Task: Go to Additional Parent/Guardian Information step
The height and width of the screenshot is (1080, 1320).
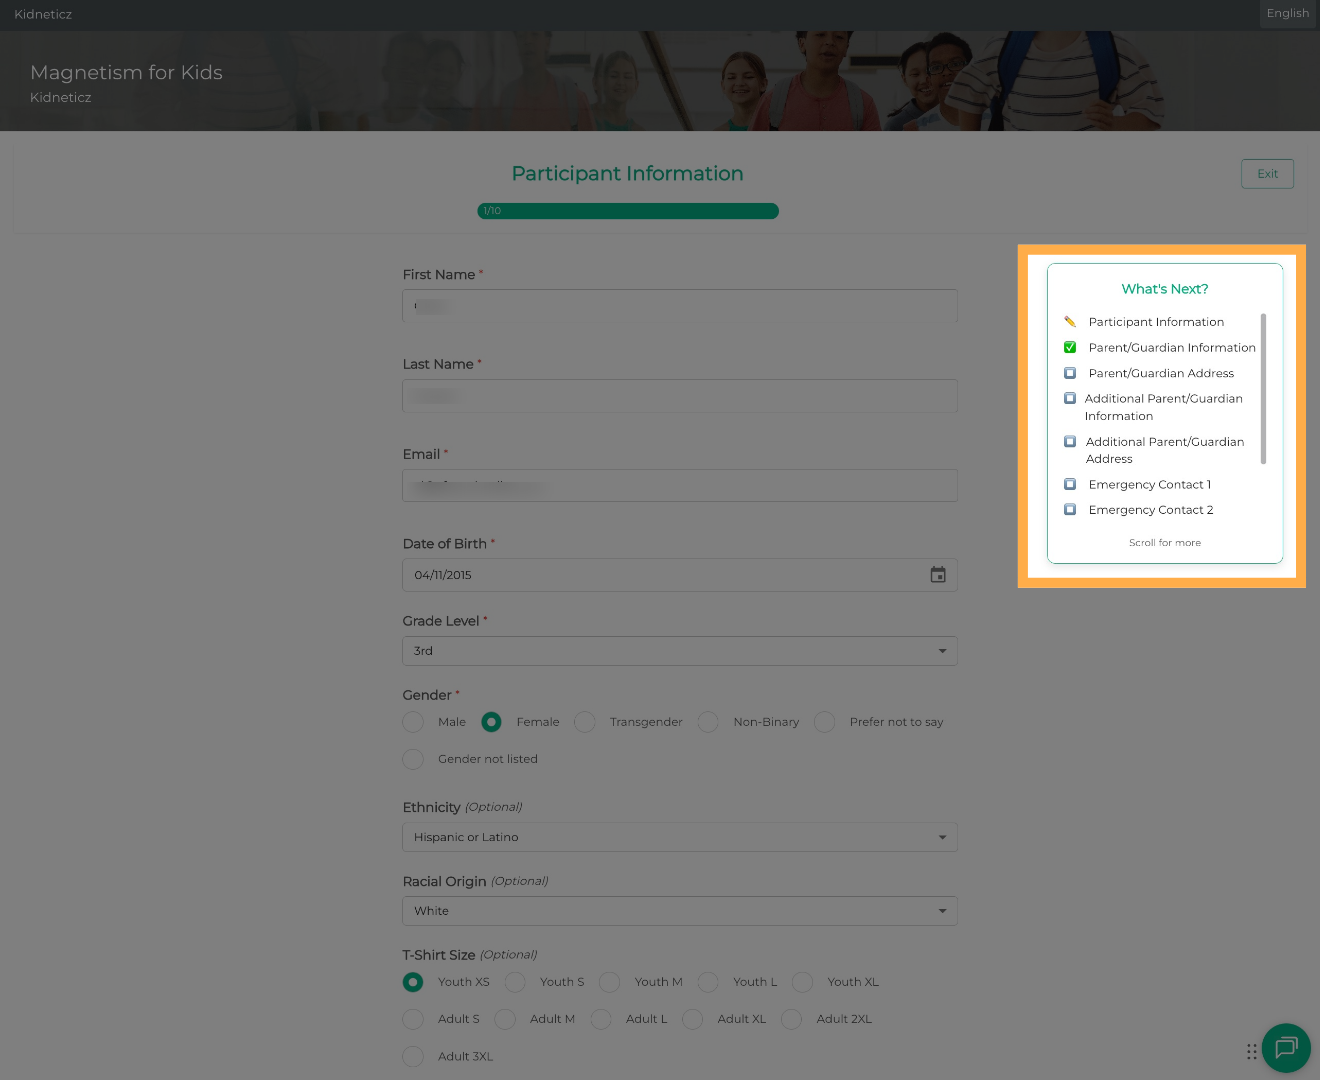Action: (1163, 407)
